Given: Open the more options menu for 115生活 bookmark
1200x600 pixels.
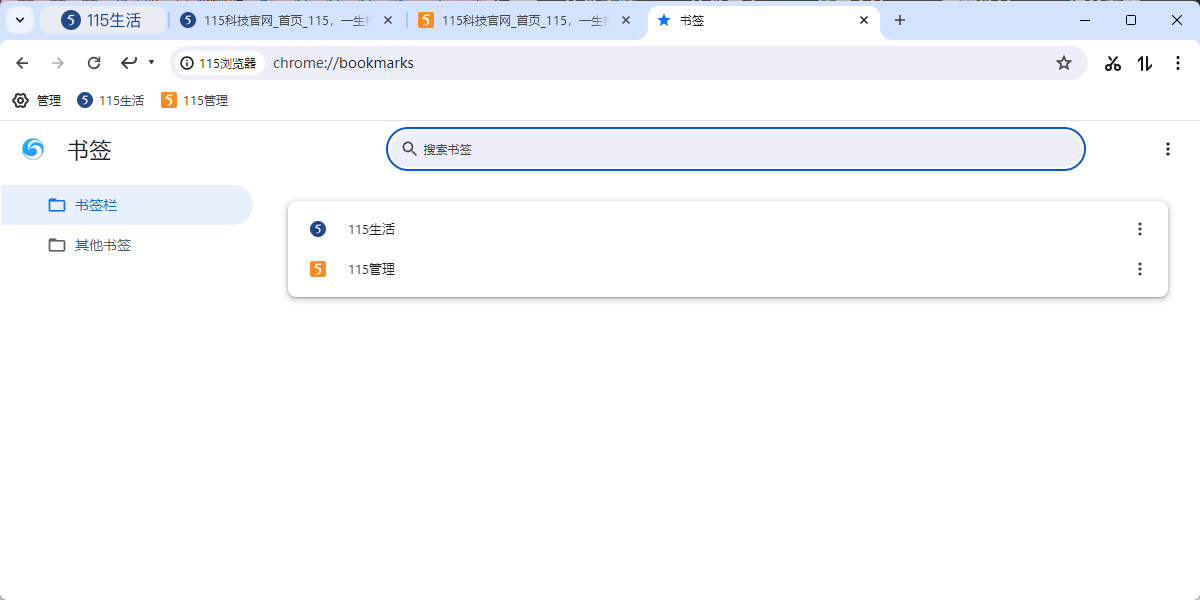Looking at the screenshot, I should [1139, 229].
